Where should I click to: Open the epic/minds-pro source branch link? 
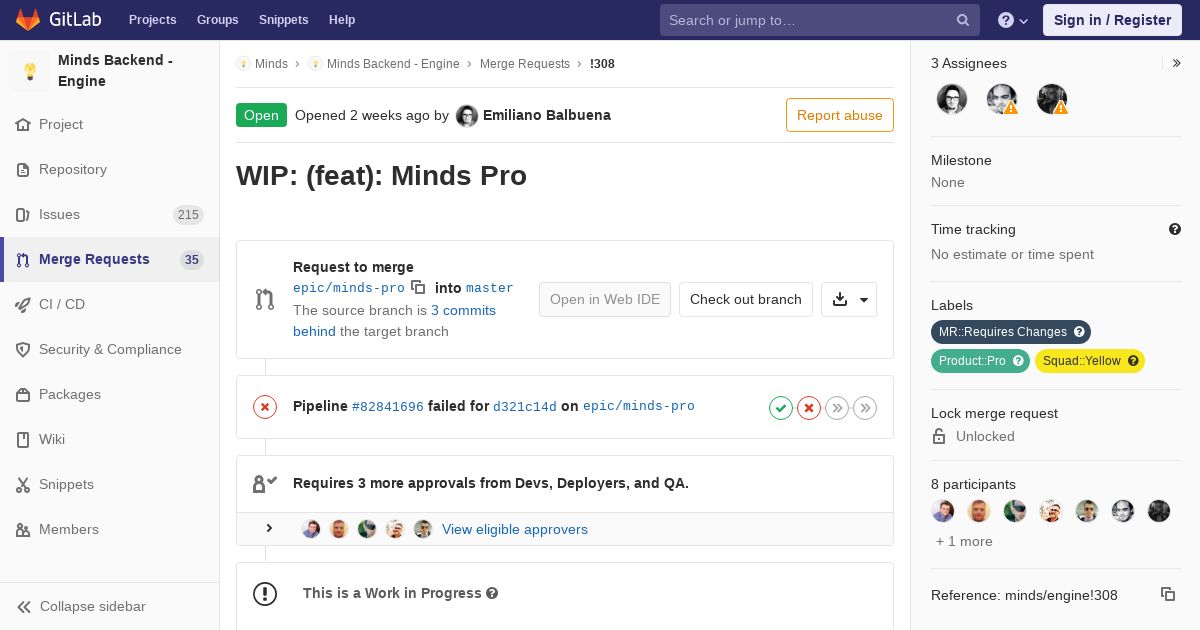349,288
